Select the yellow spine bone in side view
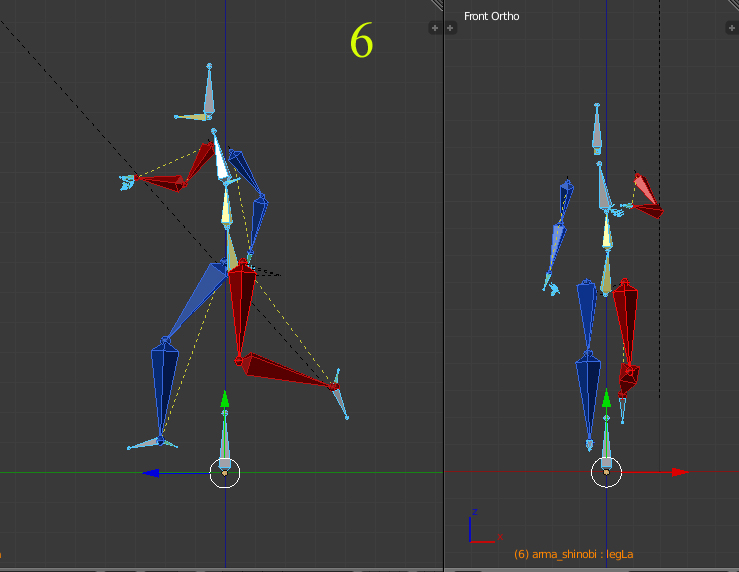Image resolution: width=739 pixels, height=572 pixels. (227, 207)
